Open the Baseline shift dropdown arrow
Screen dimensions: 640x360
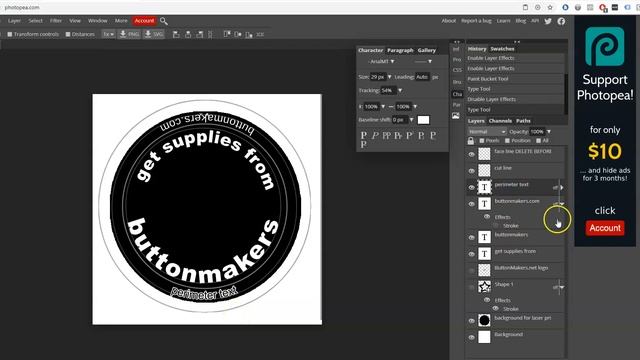[411, 120]
